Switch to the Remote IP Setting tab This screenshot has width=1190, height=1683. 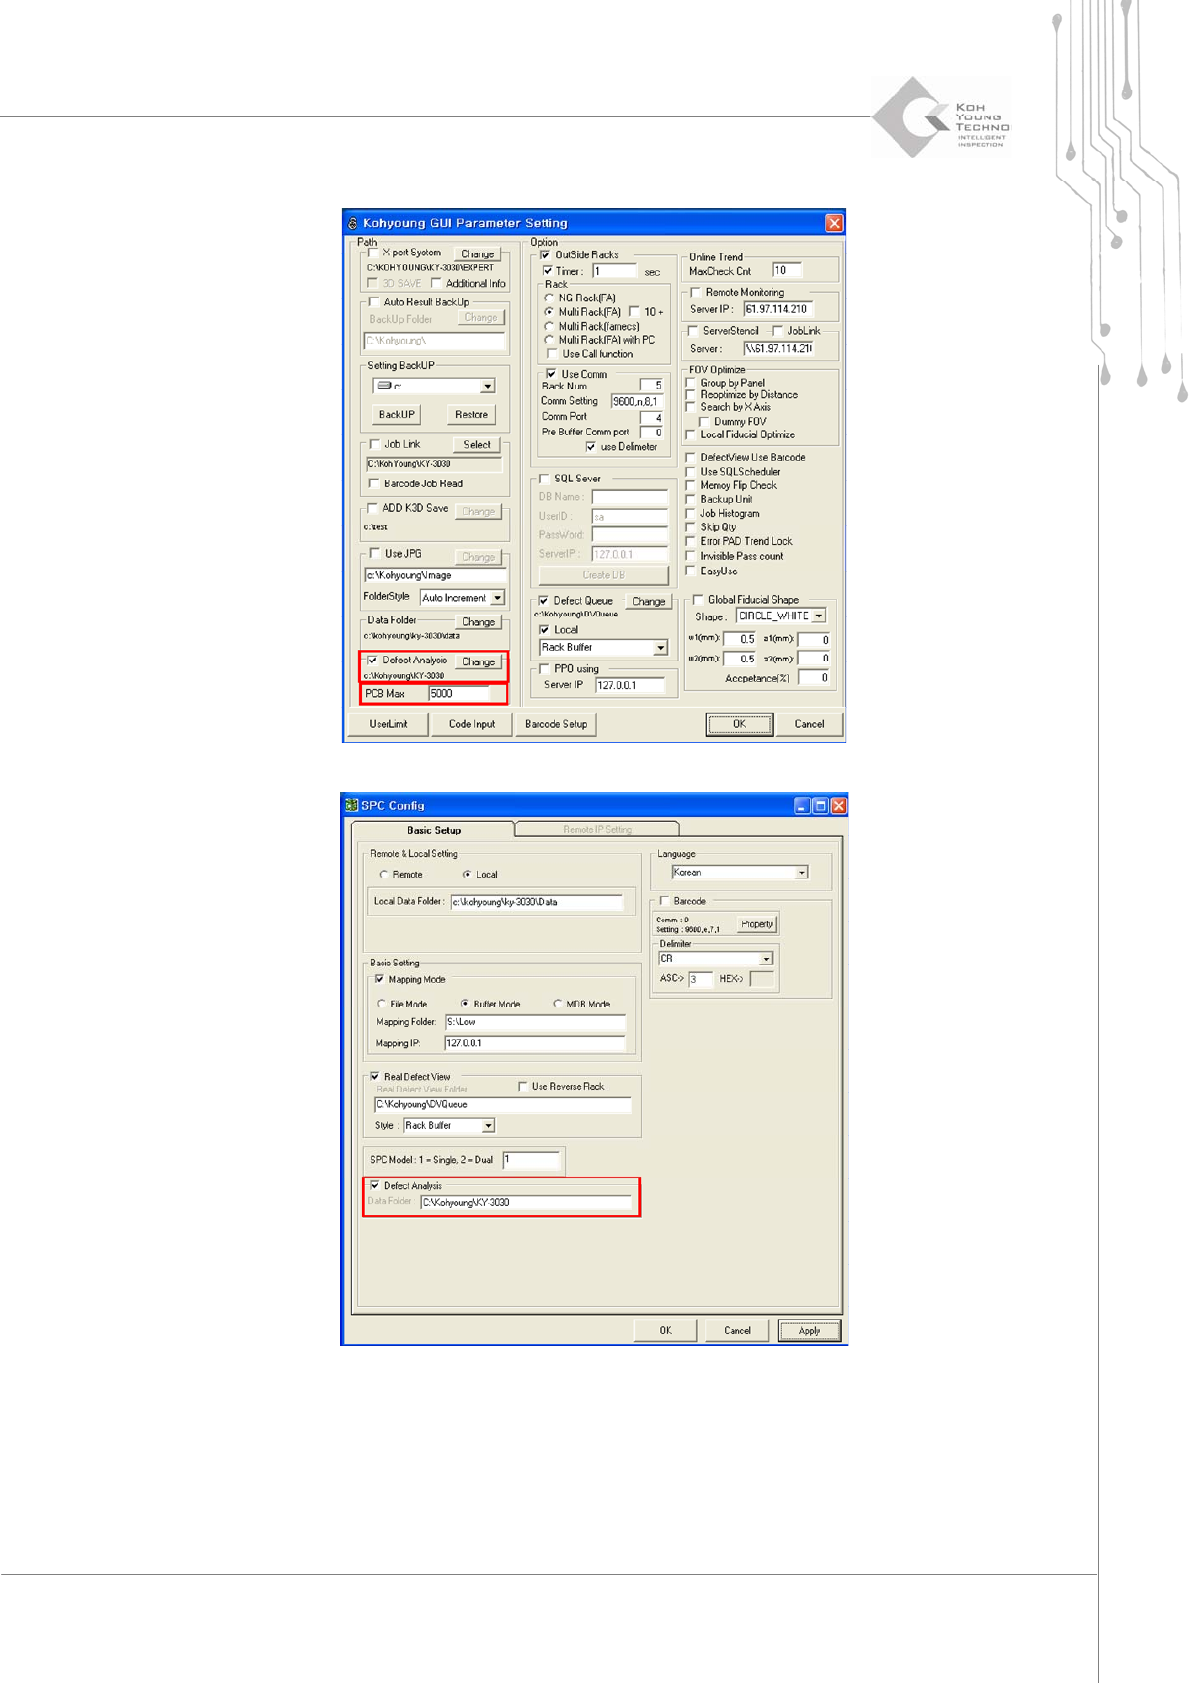597,829
